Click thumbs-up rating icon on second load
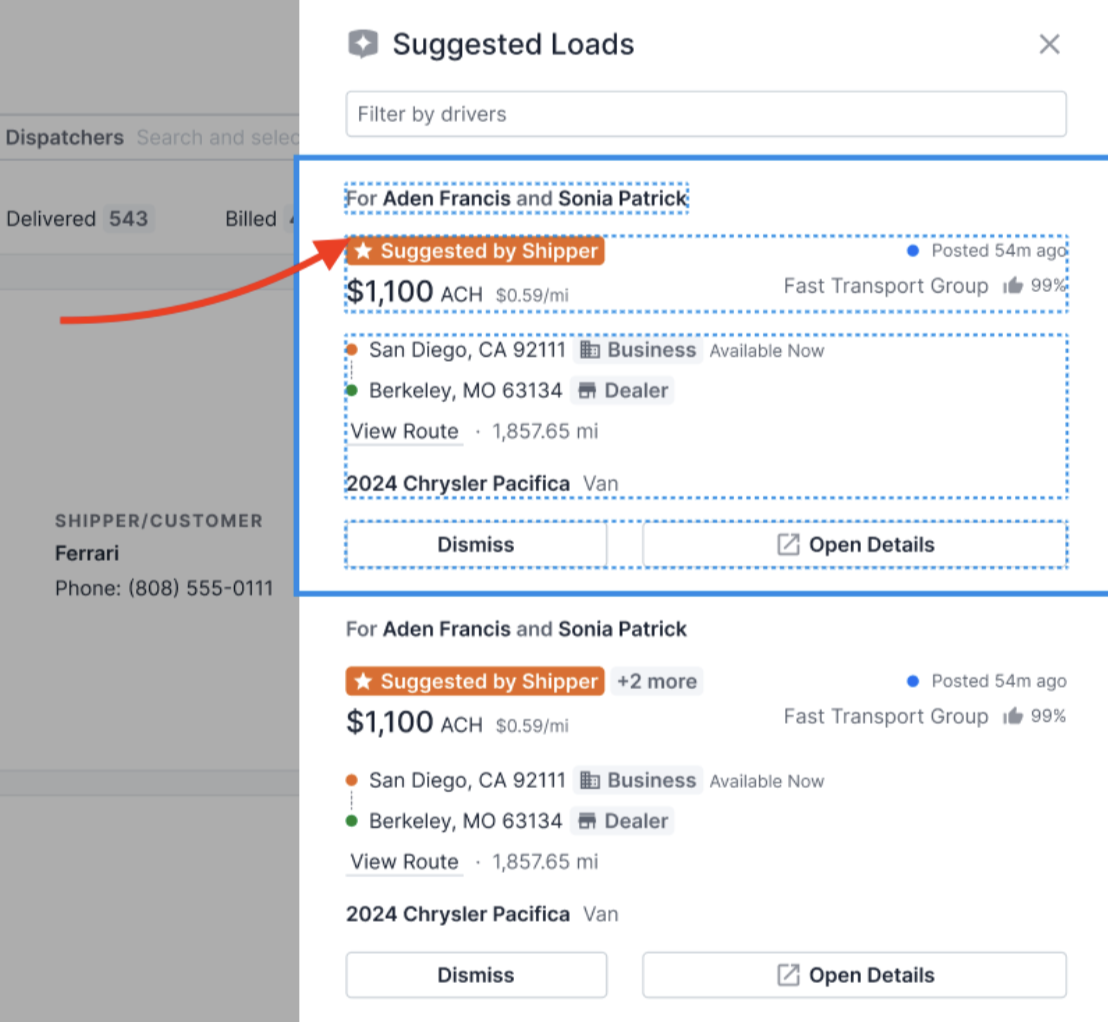Screen dimensions: 1108x1022 [1013, 715]
